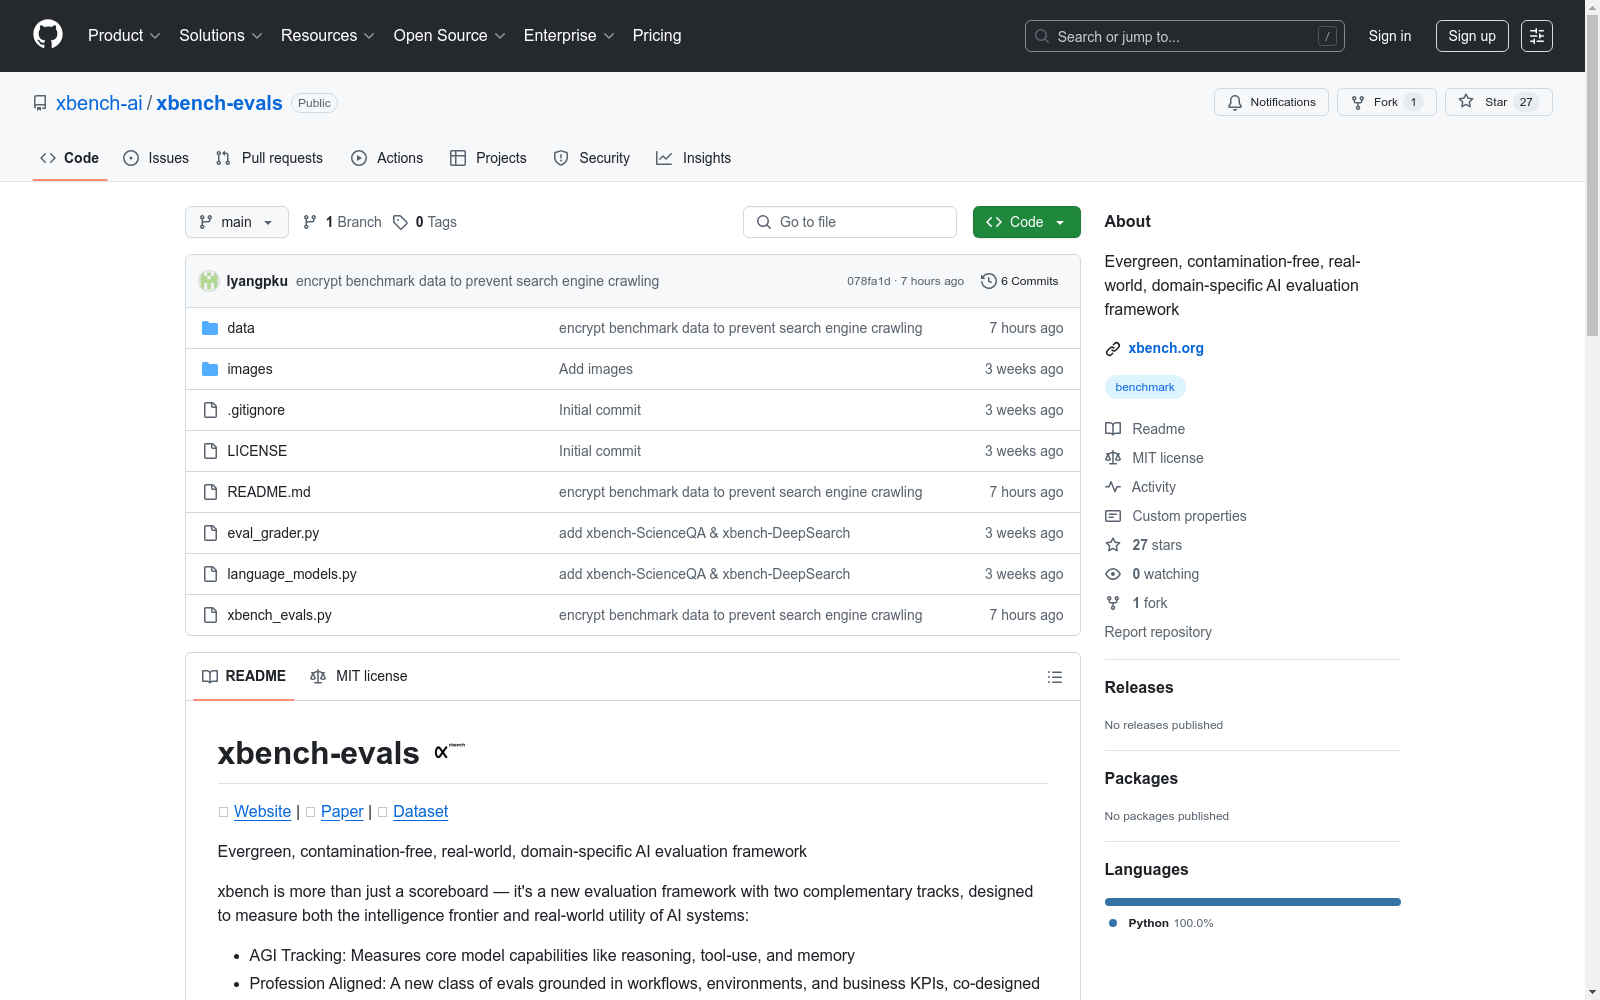The width and height of the screenshot is (1600, 1000).
Task: Open the Website link in README
Action: (262, 812)
